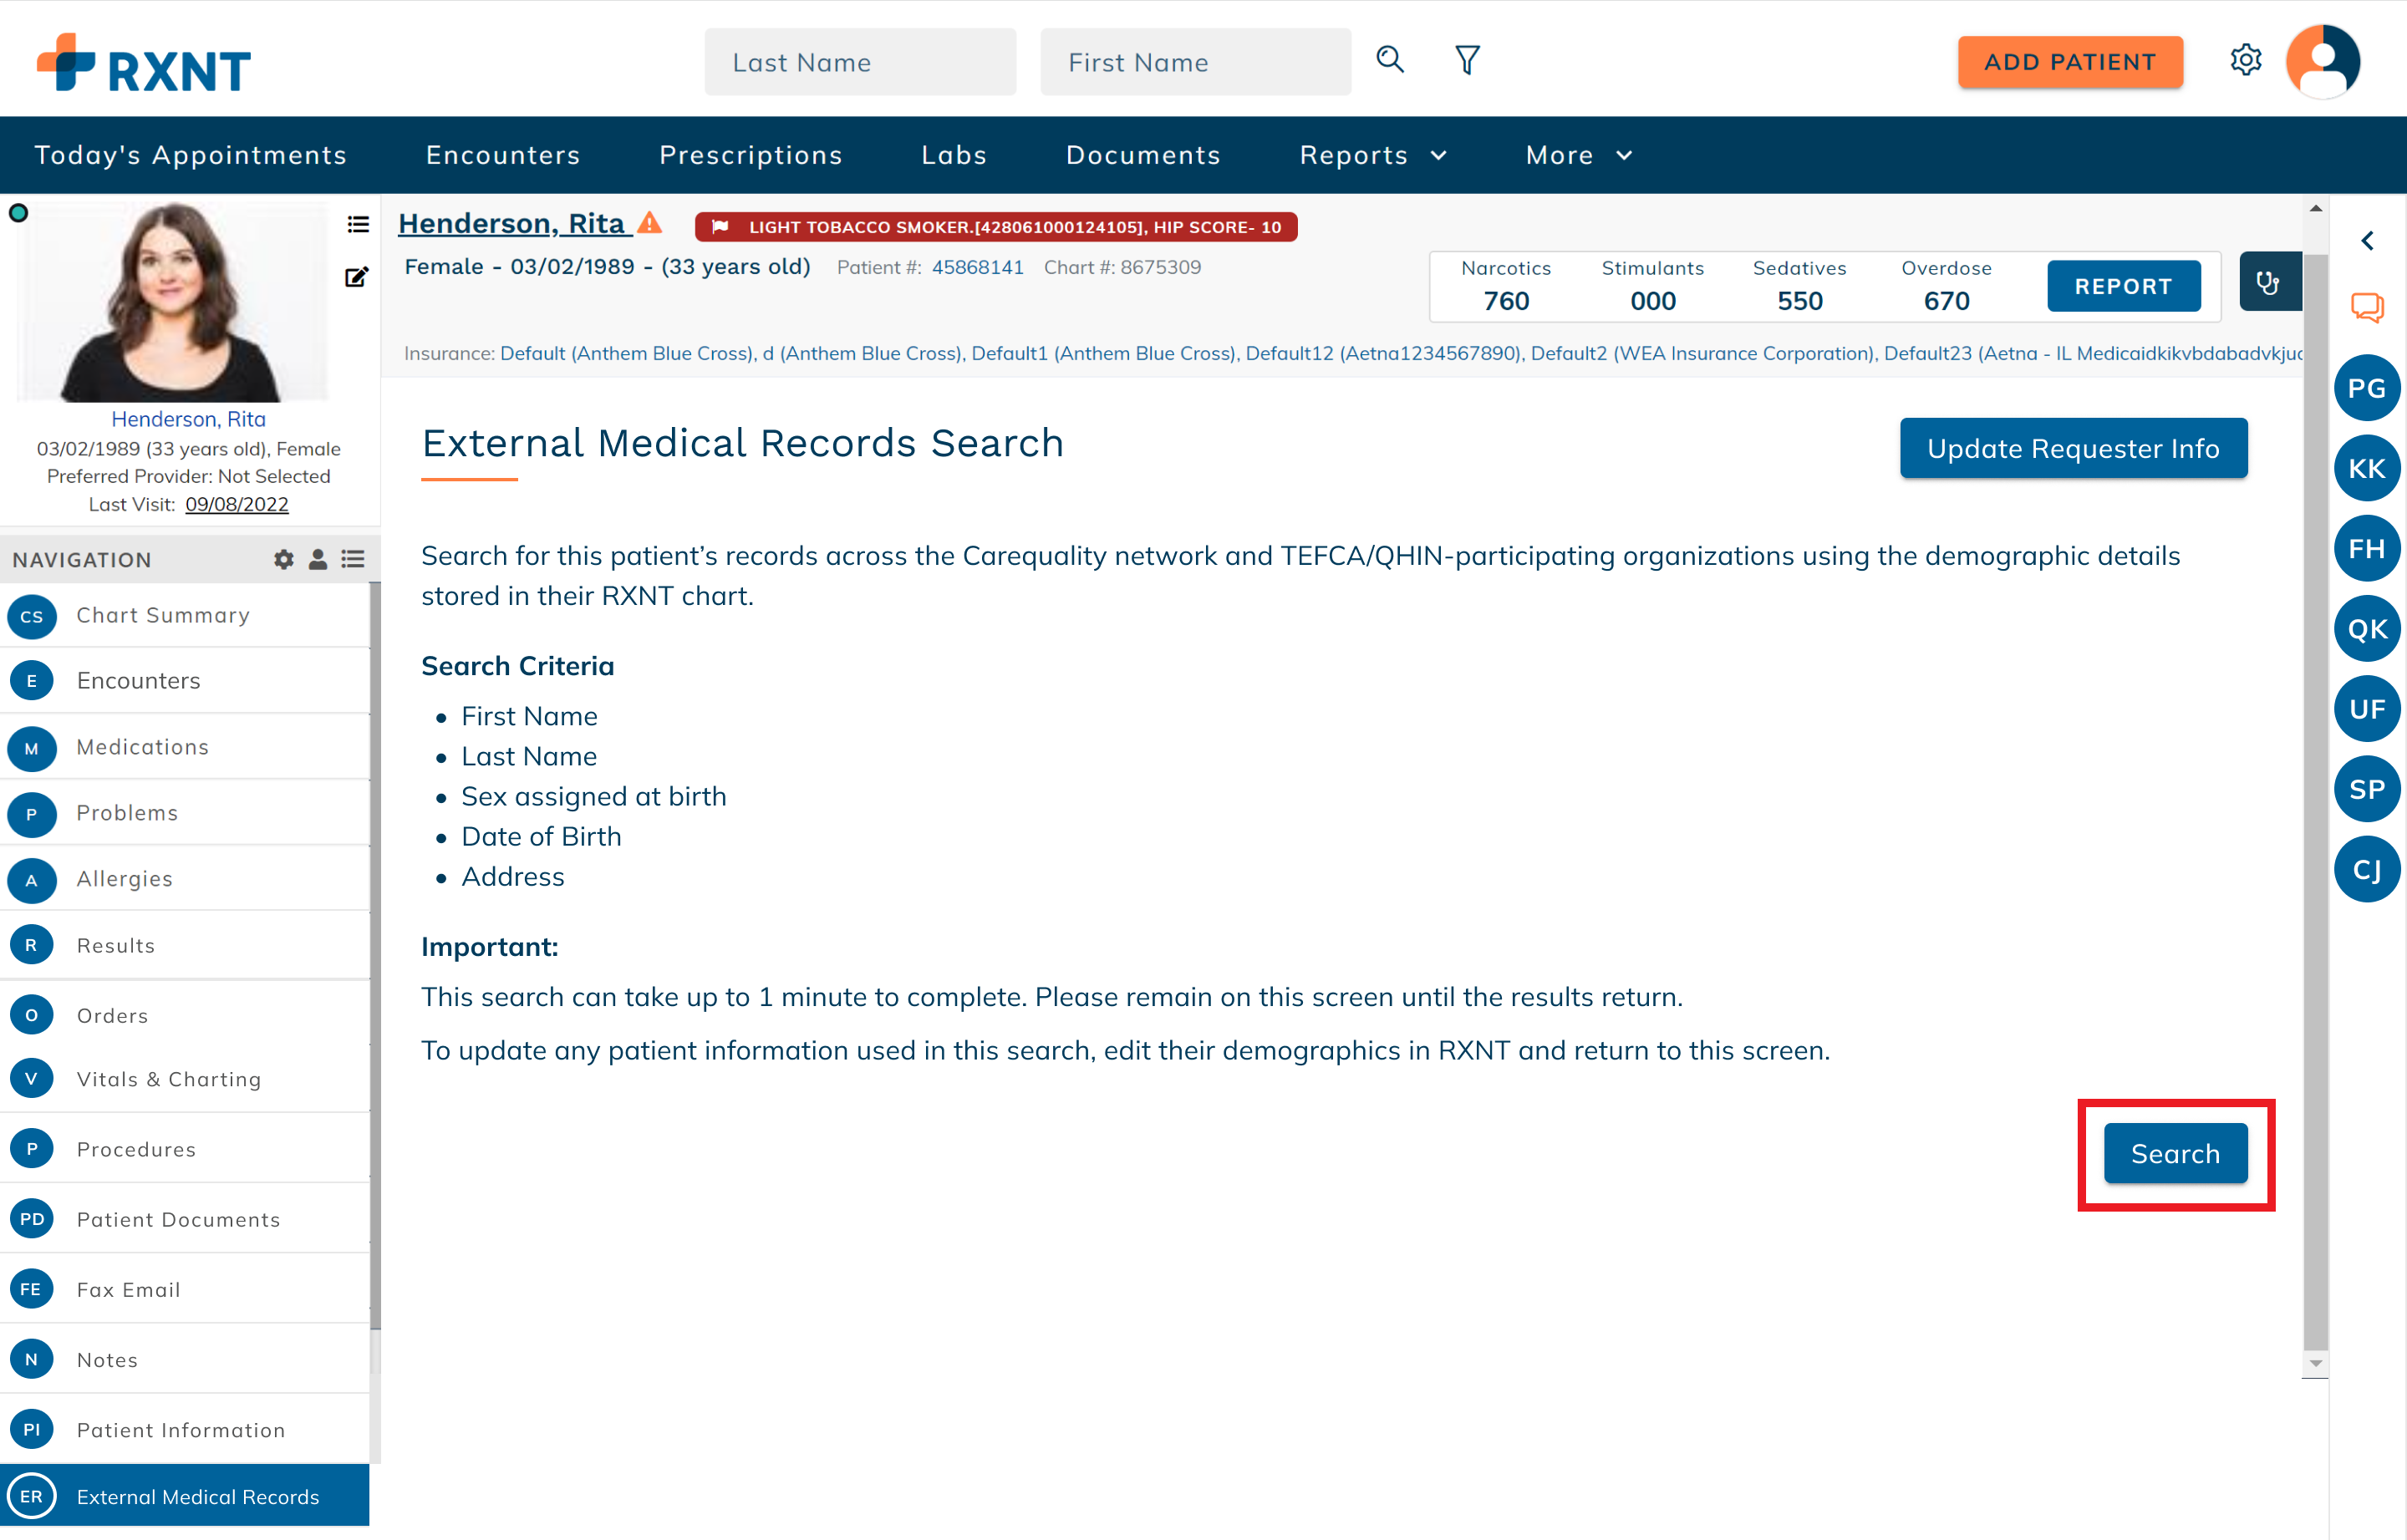Expand the More dropdown menu
Image resolution: width=2407 pixels, height=1540 pixels.
pos(1579,155)
